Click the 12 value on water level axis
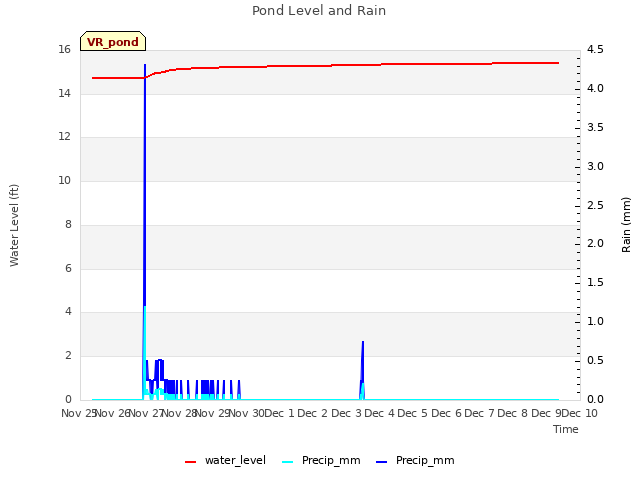Image resolution: width=640 pixels, height=480 pixels. pos(64,137)
